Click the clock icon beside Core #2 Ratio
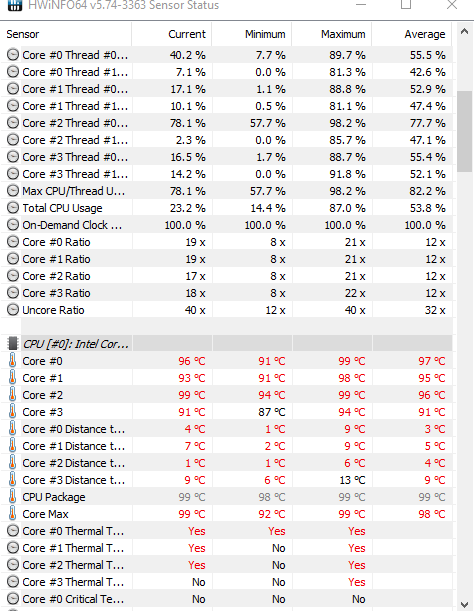Viewport: 474px width, 611px height. 13,276
